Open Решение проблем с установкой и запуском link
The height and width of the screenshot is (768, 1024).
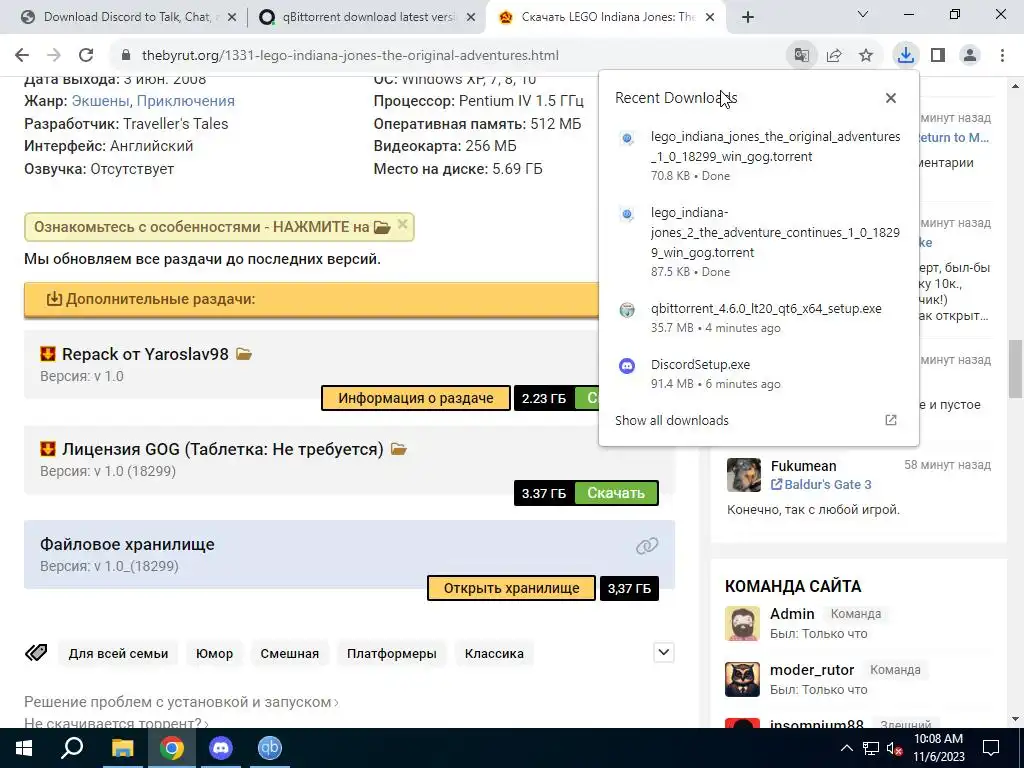181,702
